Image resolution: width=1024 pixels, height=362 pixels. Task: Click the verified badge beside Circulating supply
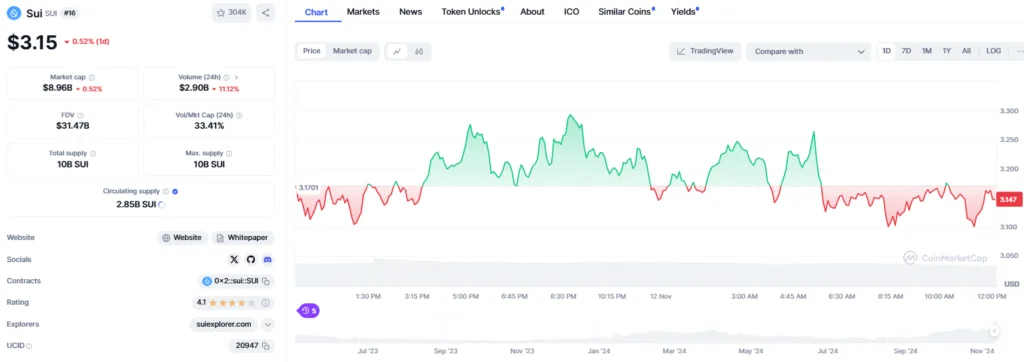[175, 191]
